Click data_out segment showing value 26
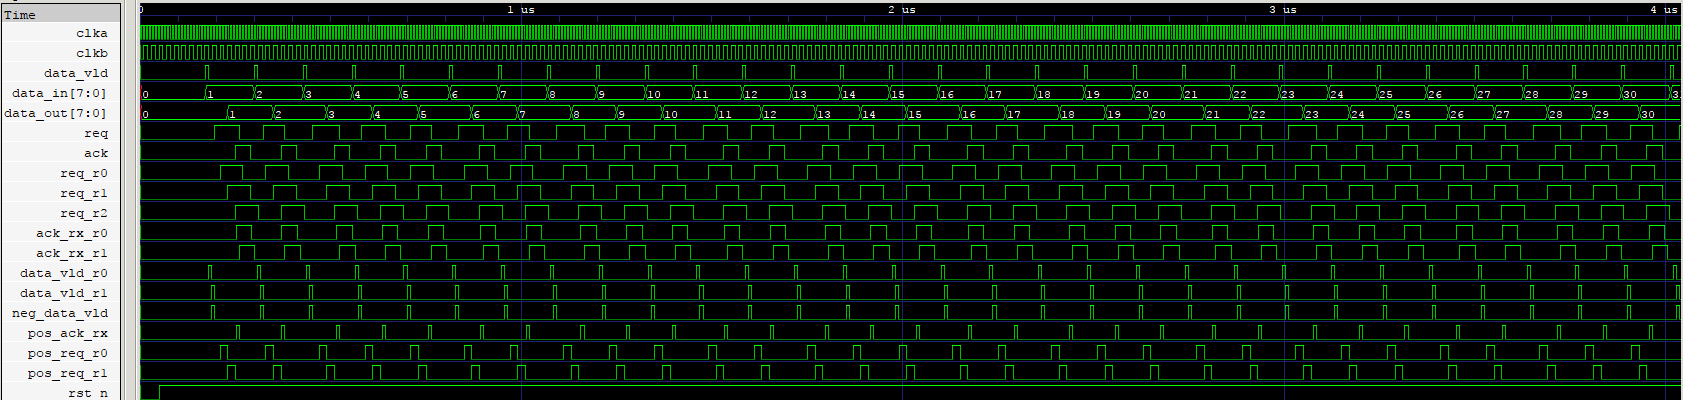Screen dimensions: 1683x400 click(x=1472, y=113)
